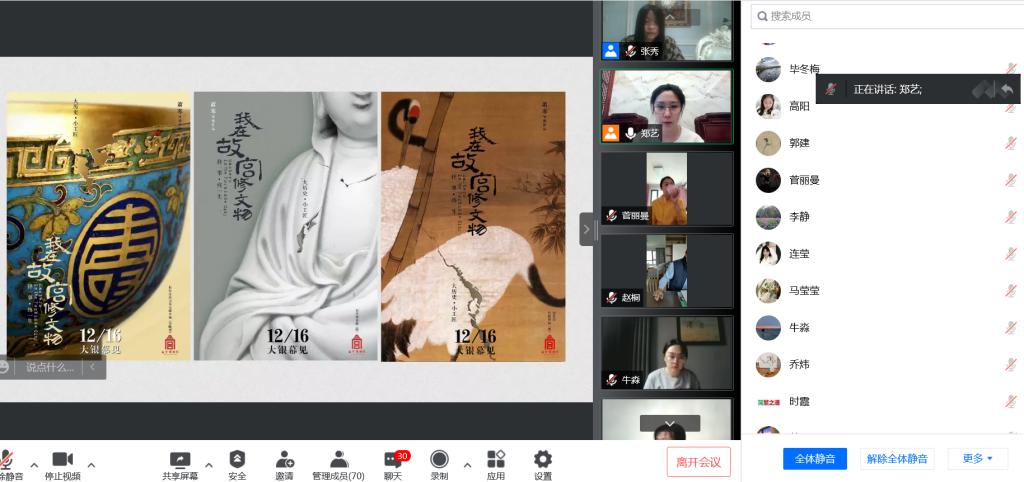Open chat with 30 unread messages
The image size is (1024, 482).
coord(394,460)
